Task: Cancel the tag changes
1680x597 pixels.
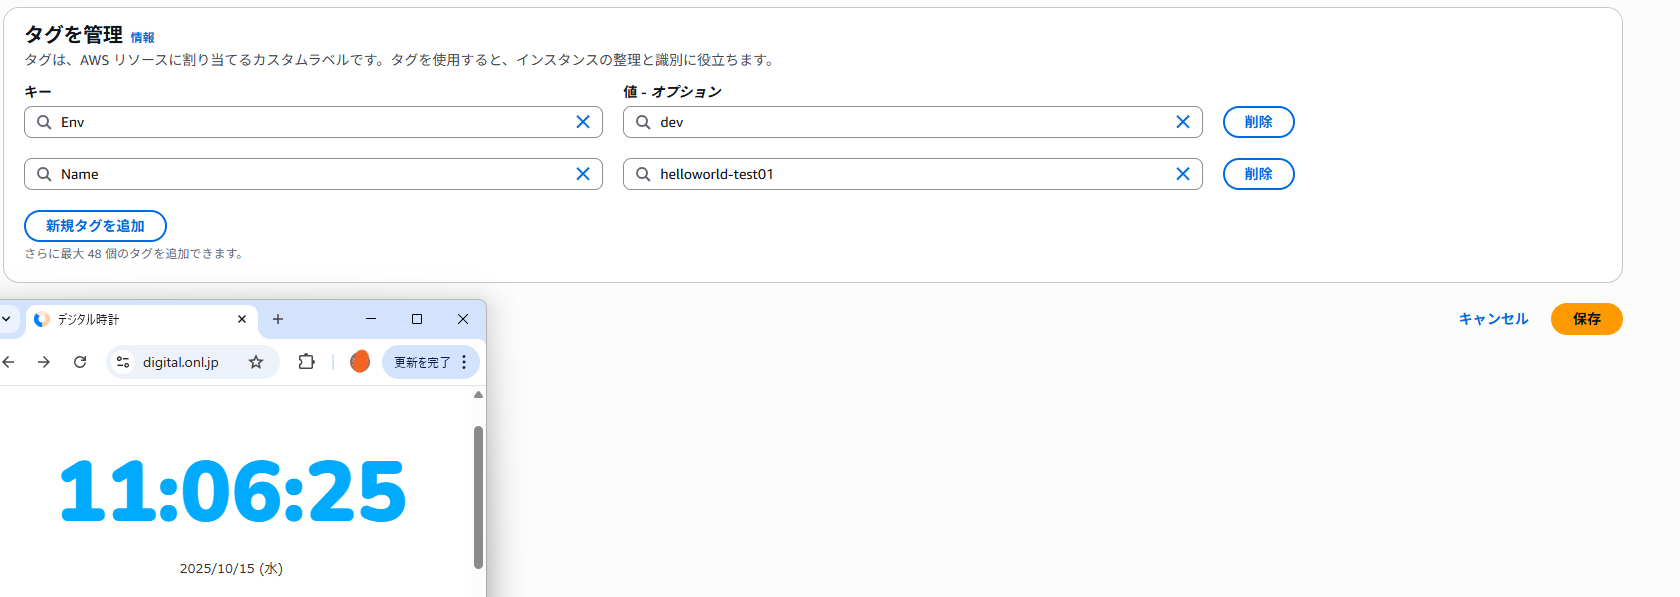Action: (1493, 319)
